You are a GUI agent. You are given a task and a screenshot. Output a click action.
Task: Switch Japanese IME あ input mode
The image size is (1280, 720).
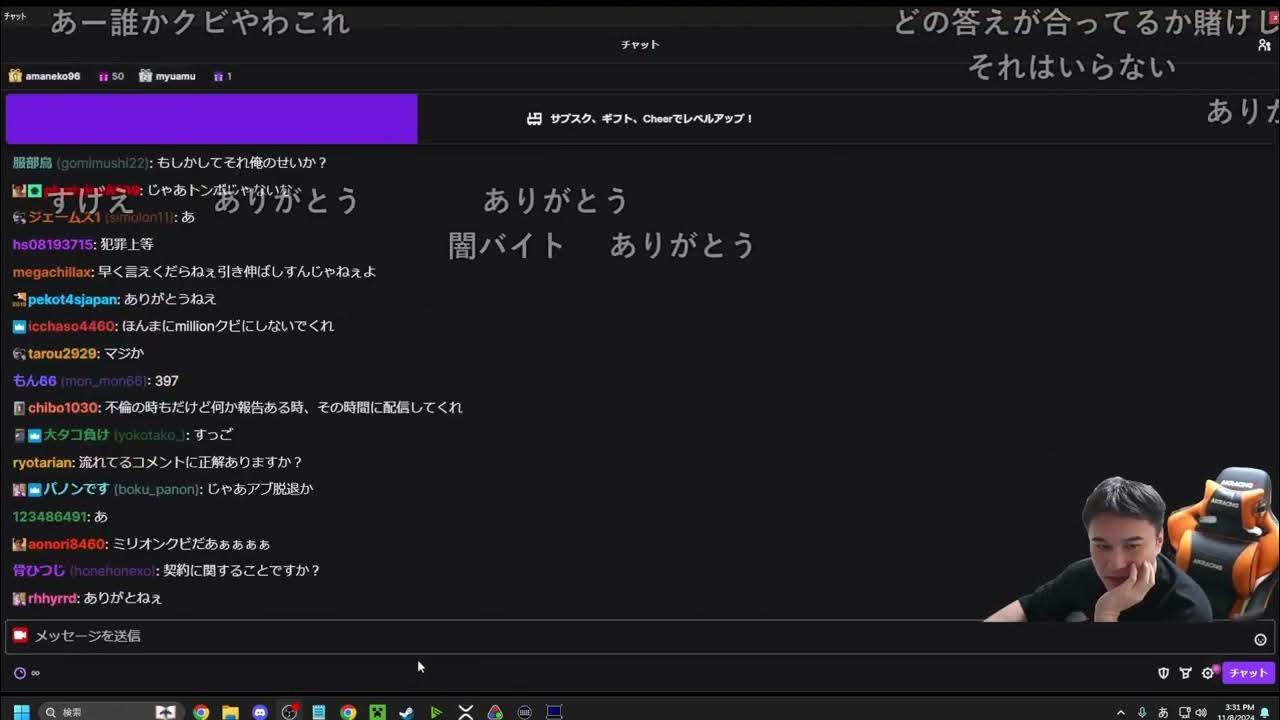click(1163, 713)
